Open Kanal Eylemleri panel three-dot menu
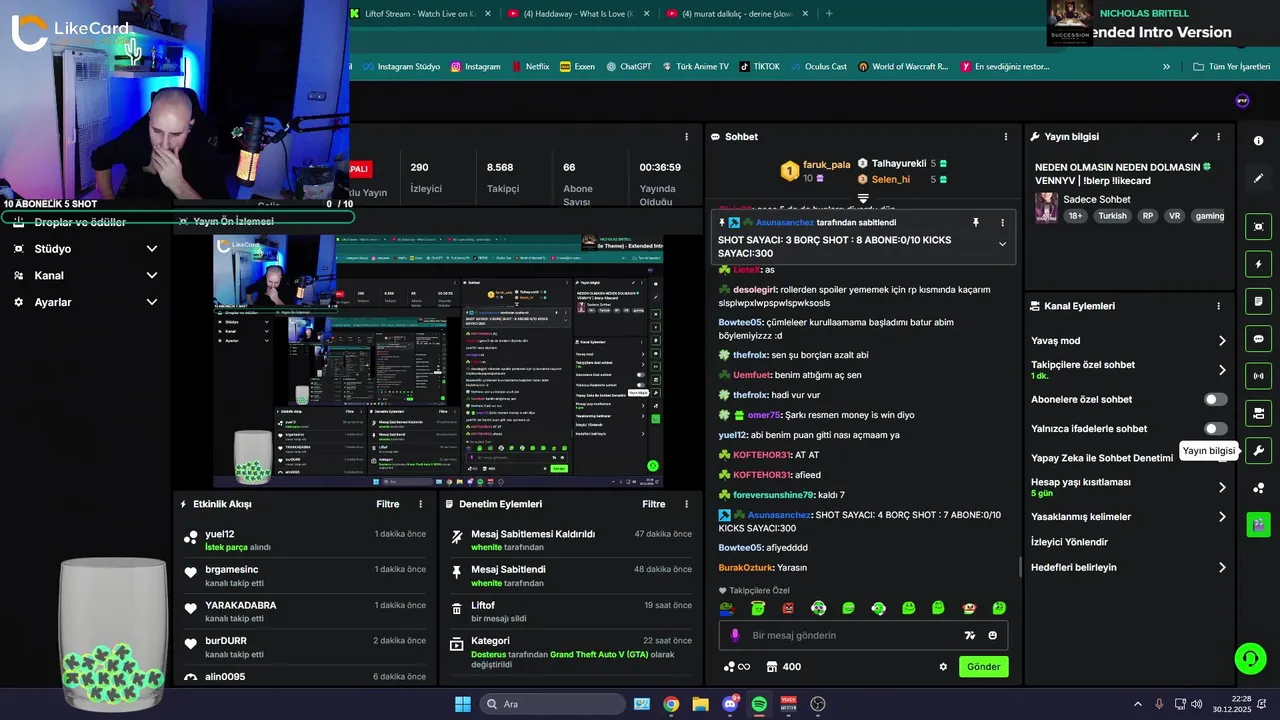The width and height of the screenshot is (1280, 720). 1218,306
